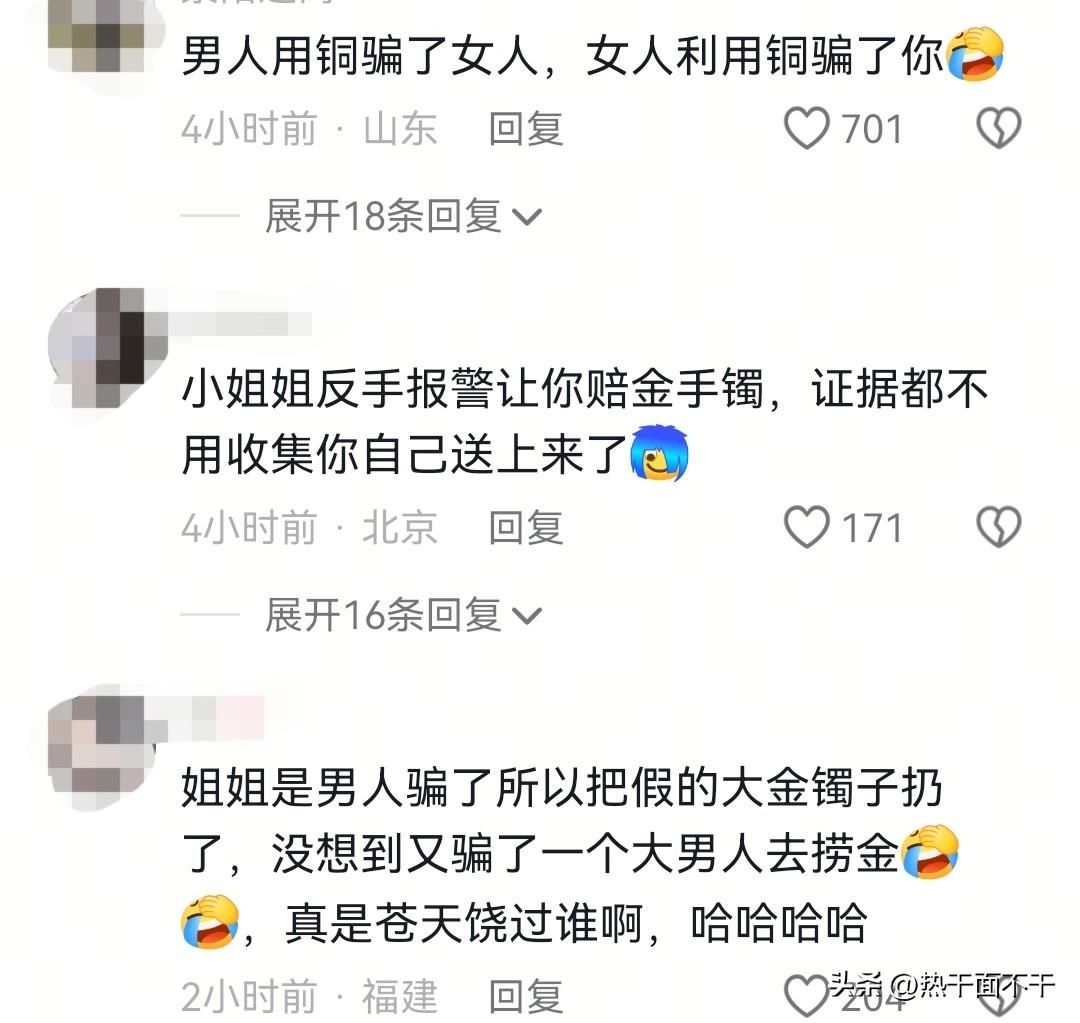Like the Beijing comment with 171 likes
This screenshot has height=1023, width=1080.
(x=807, y=527)
